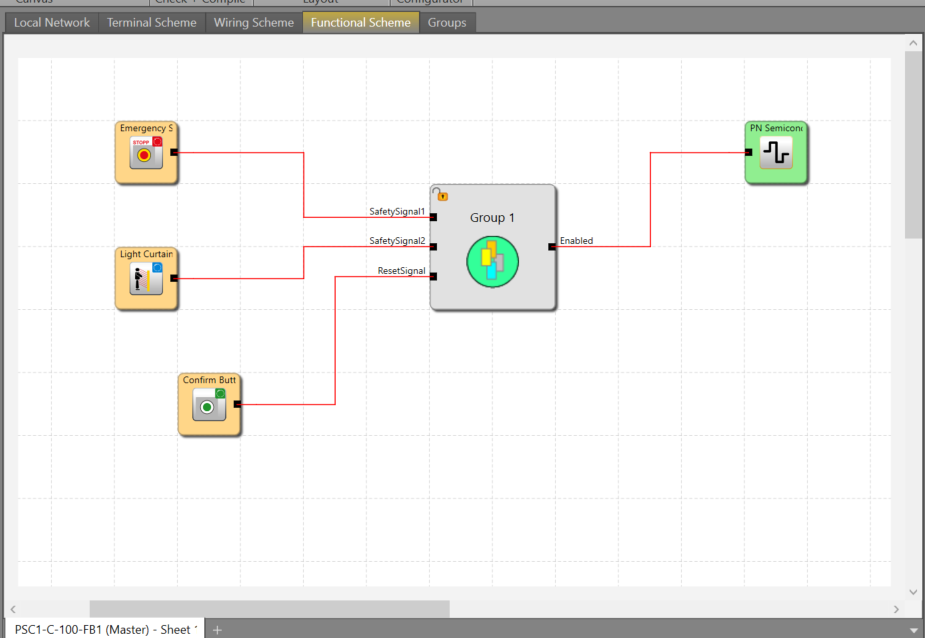Click the SafetySignal2 label

(397, 241)
